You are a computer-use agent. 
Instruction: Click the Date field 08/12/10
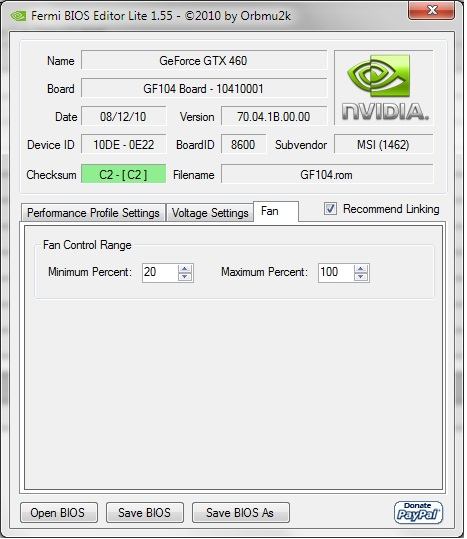[123, 117]
